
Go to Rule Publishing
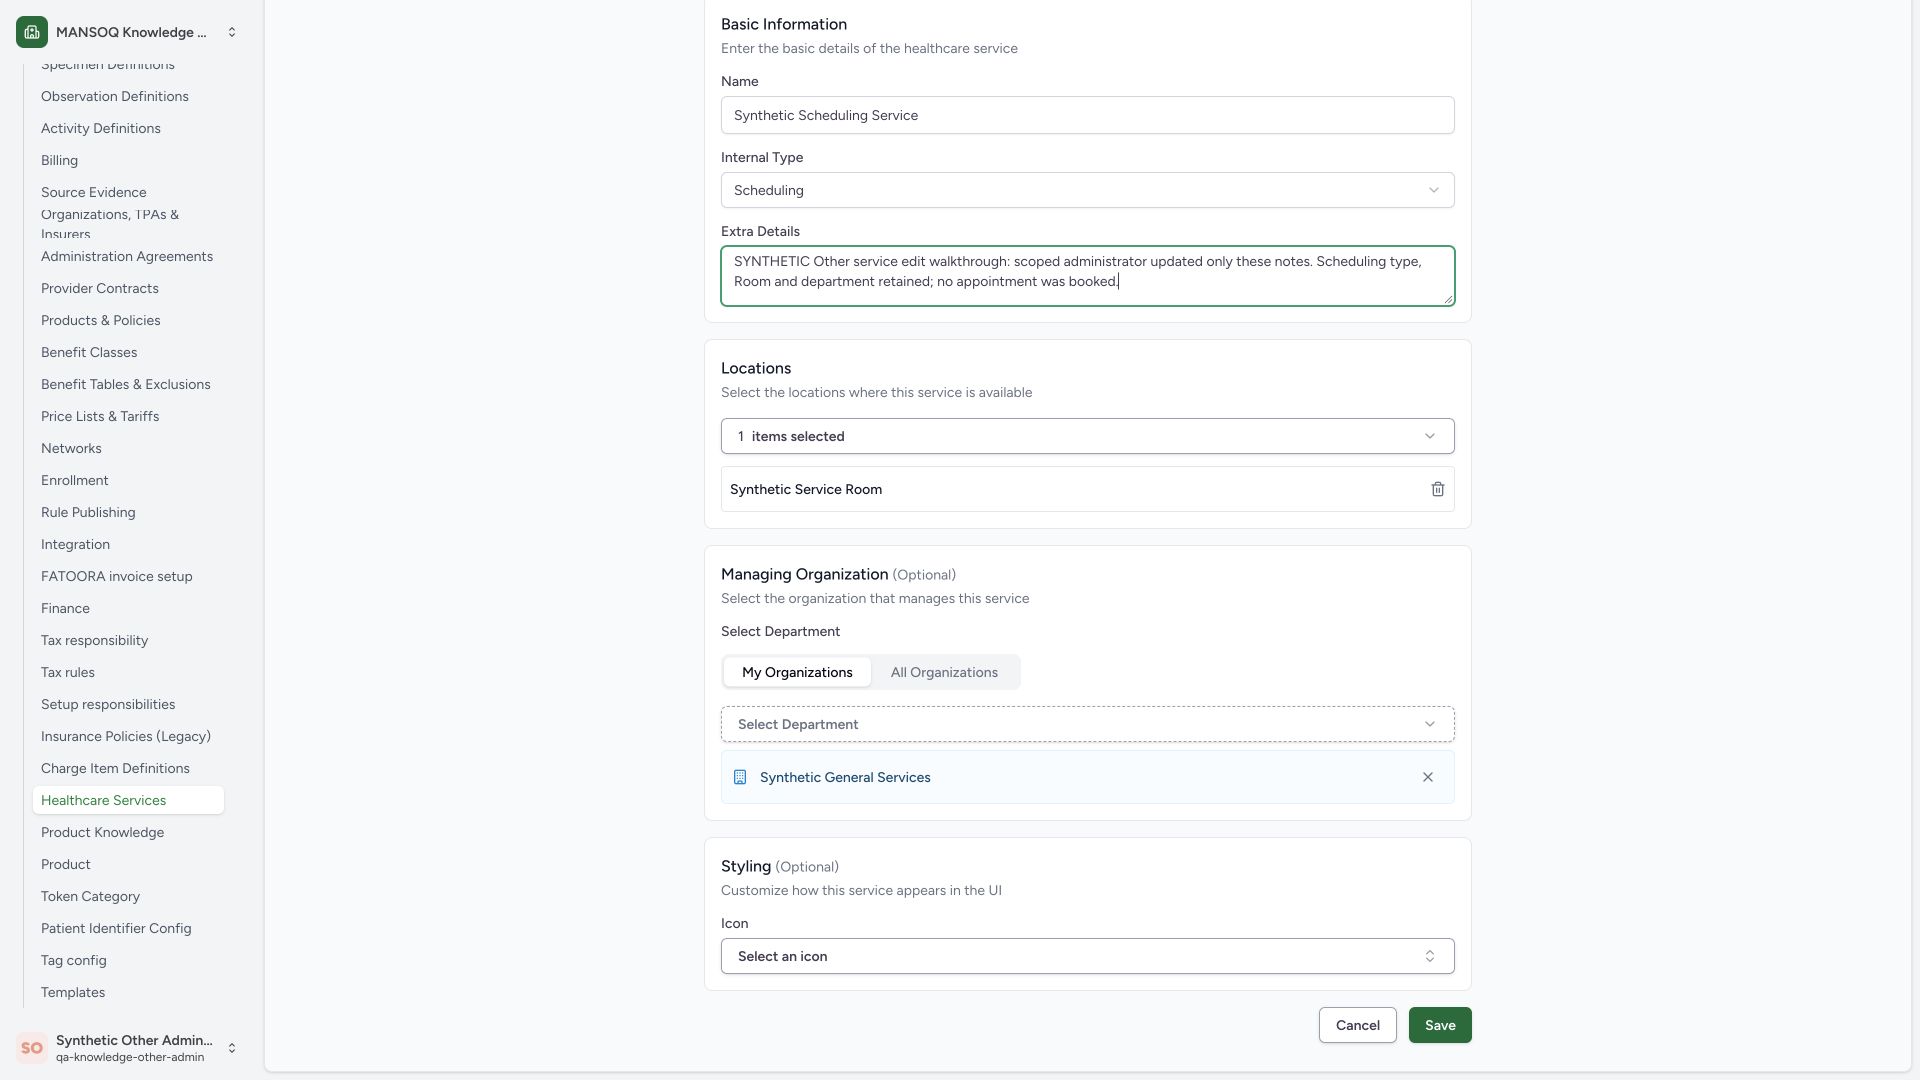88,512
